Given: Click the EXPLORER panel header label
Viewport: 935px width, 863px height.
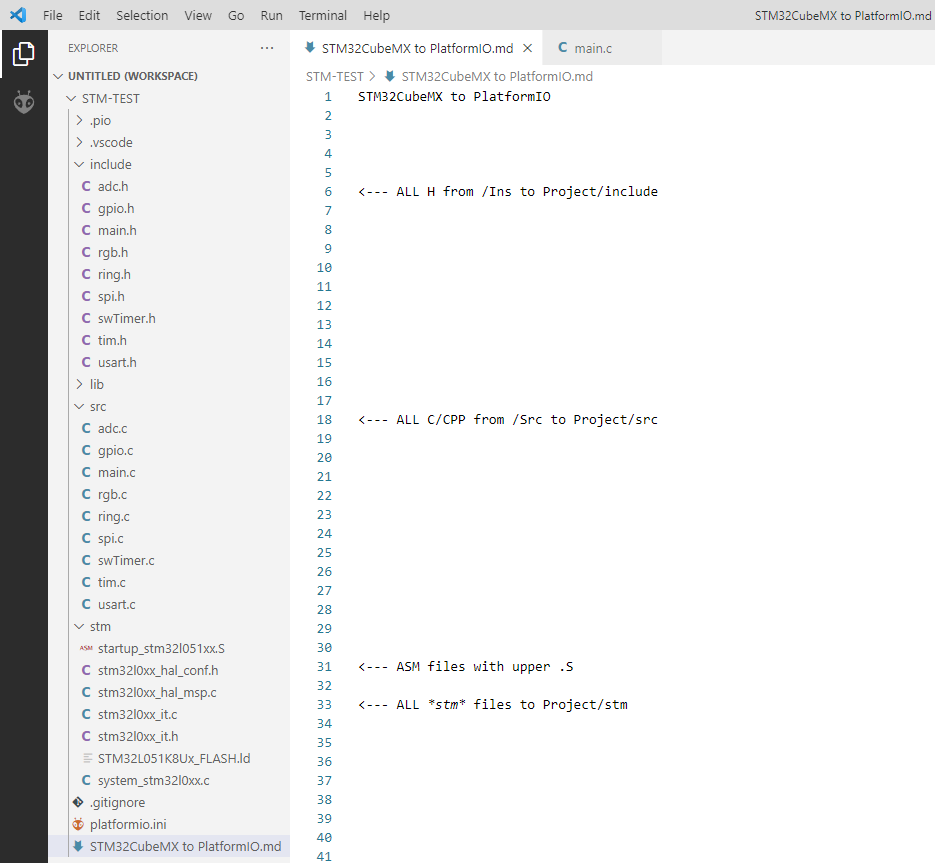Looking at the screenshot, I should (93, 48).
